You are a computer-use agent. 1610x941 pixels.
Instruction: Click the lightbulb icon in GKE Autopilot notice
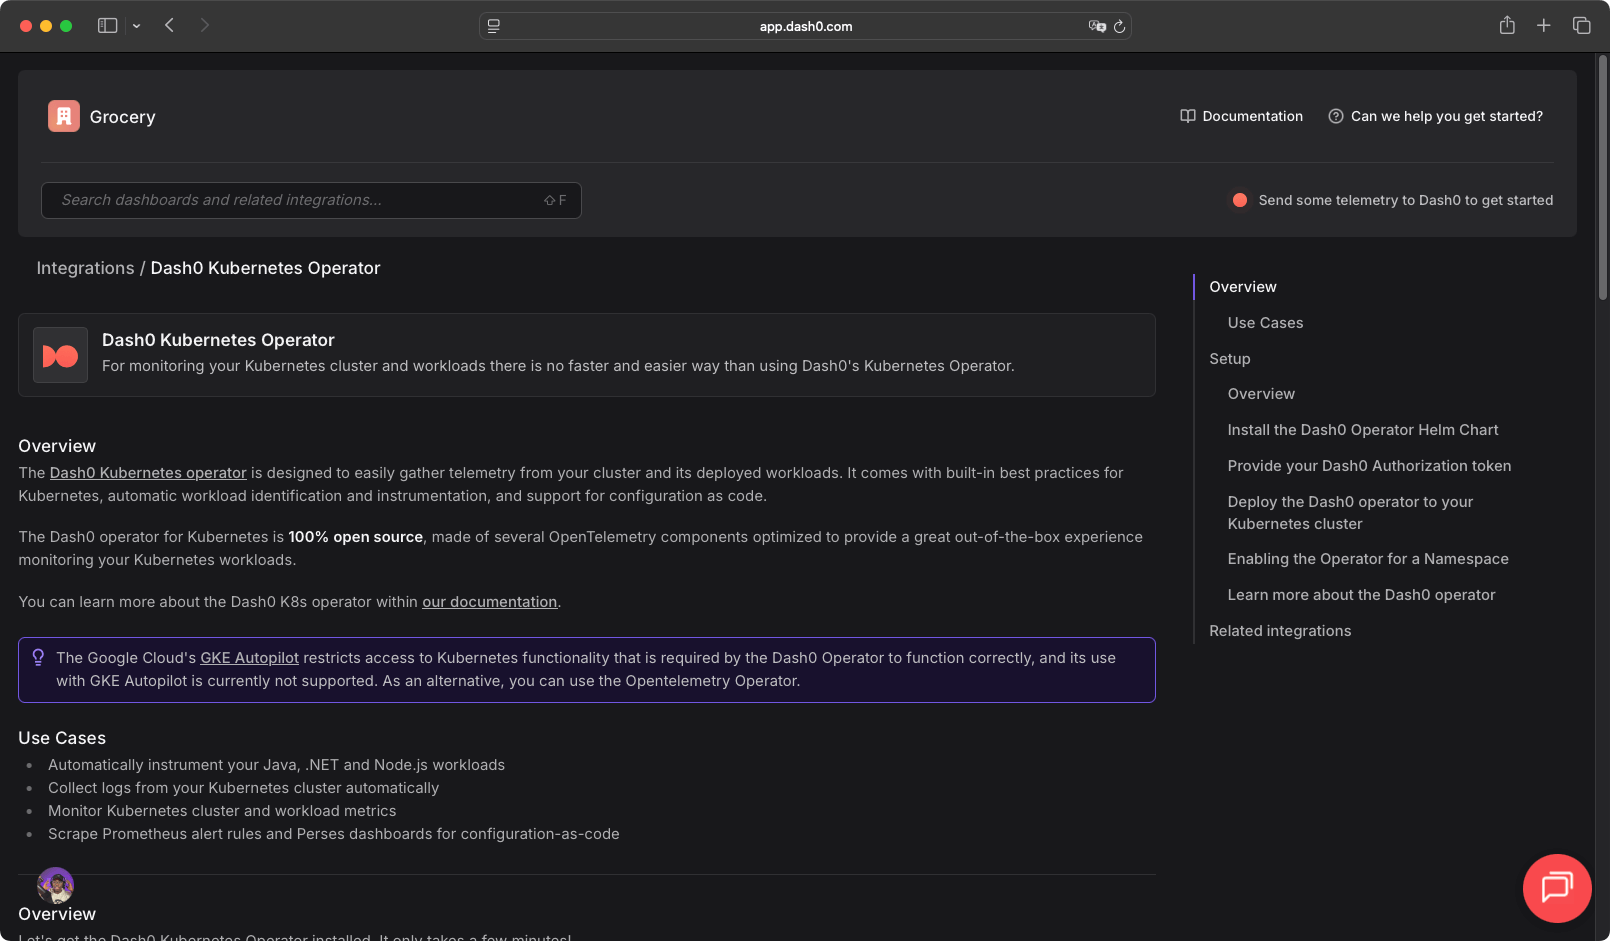[x=38, y=657]
